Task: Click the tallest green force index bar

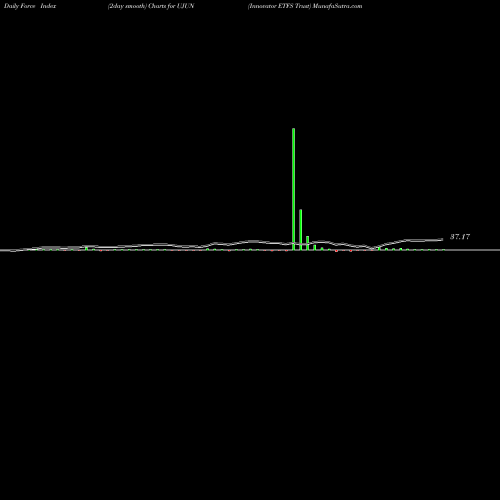Action: (293, 189)
